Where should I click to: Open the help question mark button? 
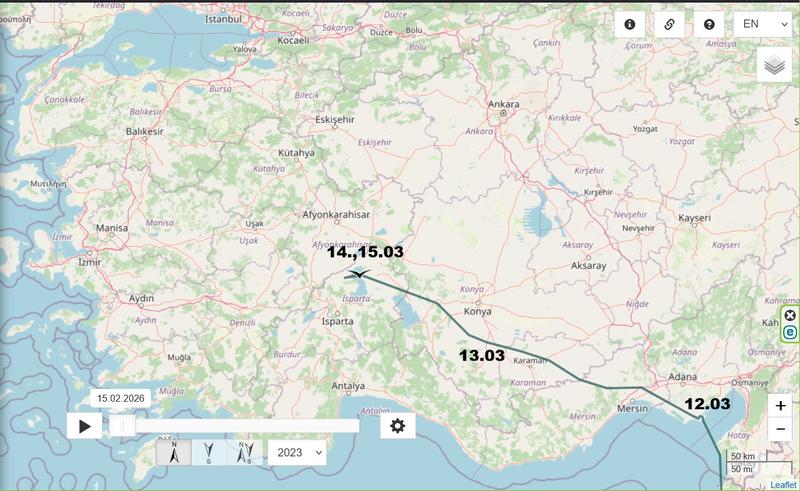709,24
